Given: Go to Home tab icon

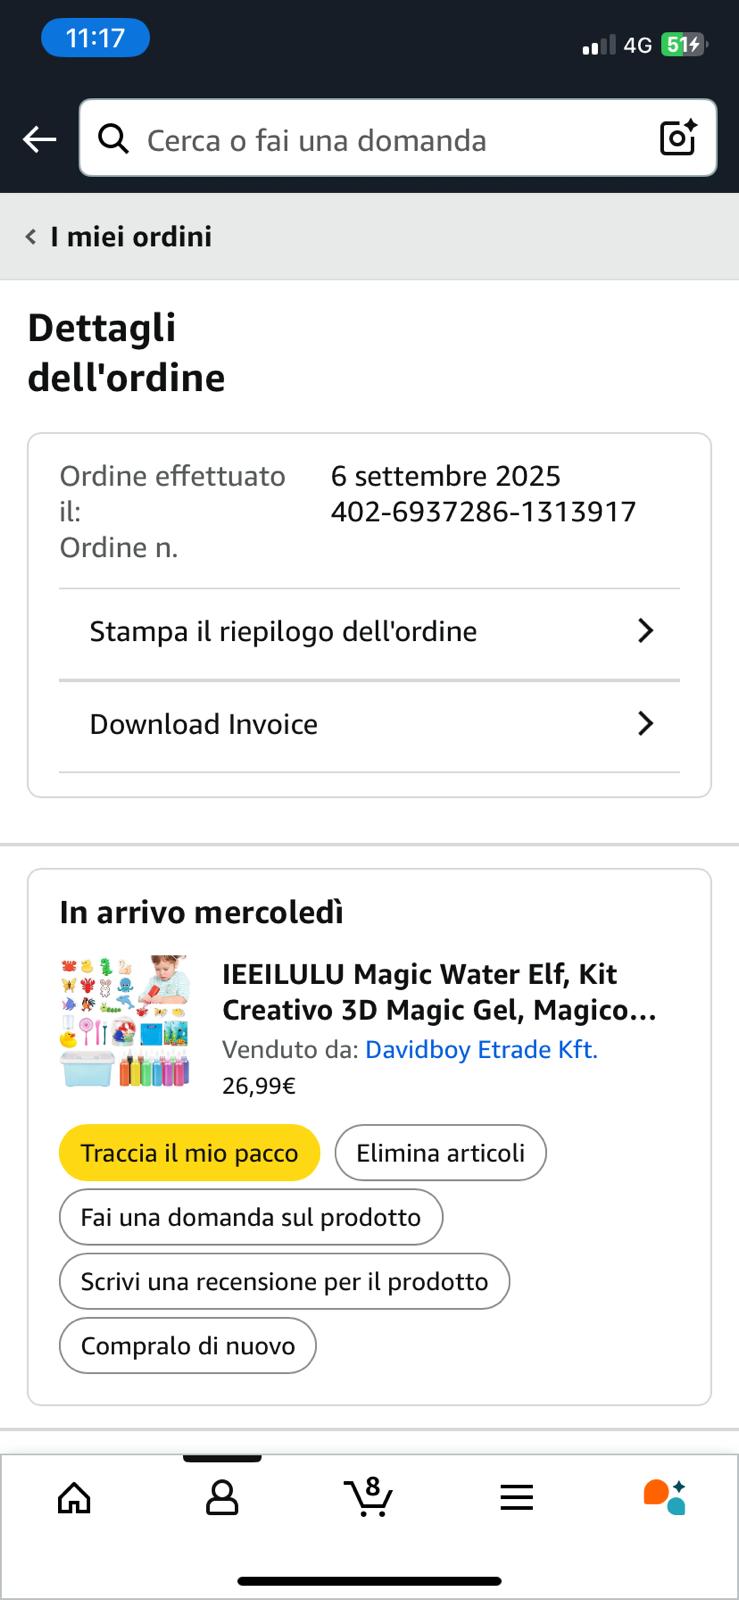Looking at the screenshot, I should coord(74,1497).
